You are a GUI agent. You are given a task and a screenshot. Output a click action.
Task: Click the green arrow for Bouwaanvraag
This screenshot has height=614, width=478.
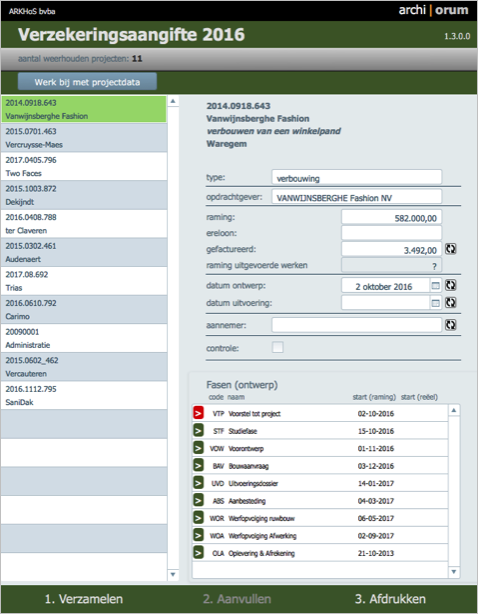[x=198, y=465]
